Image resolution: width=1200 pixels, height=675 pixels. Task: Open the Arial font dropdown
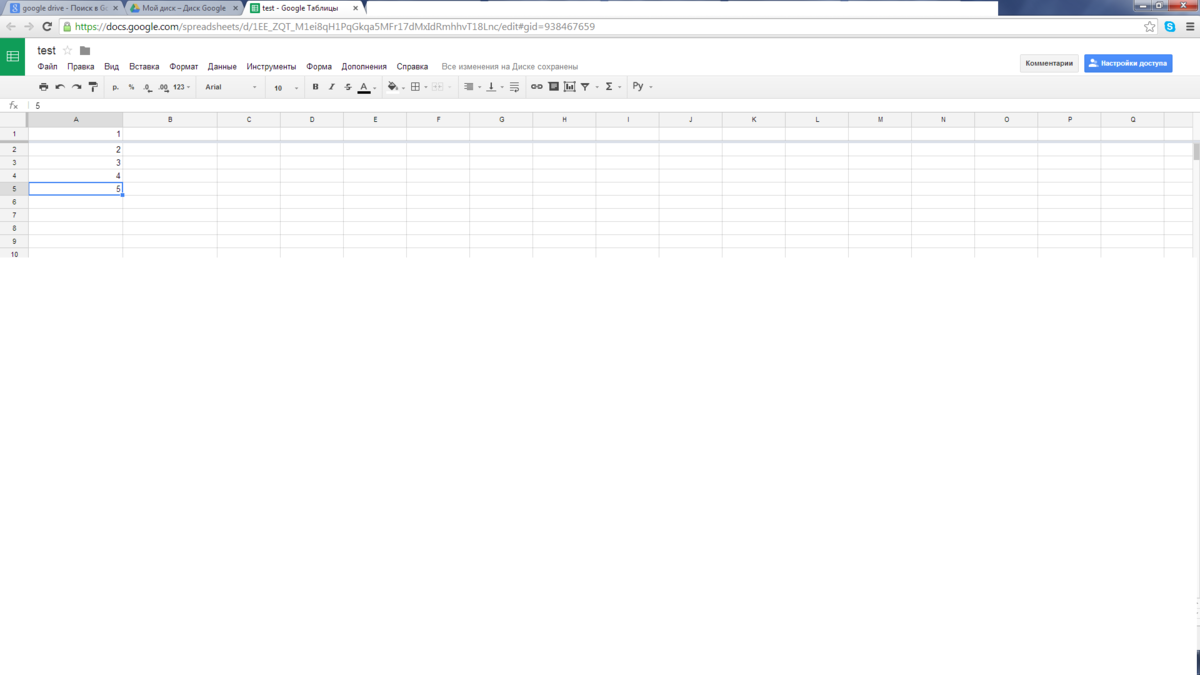[x=230, y=87]
